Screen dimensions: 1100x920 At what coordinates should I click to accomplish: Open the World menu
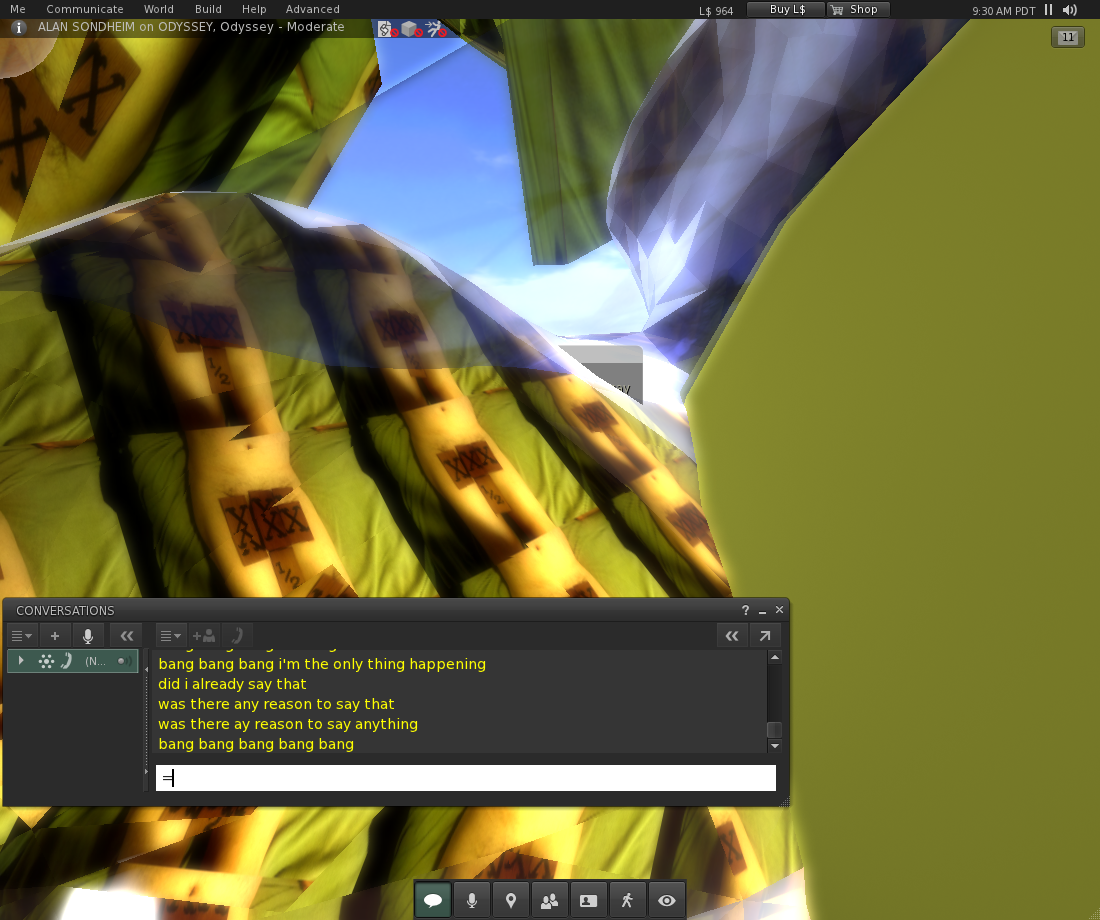(158, 9)
